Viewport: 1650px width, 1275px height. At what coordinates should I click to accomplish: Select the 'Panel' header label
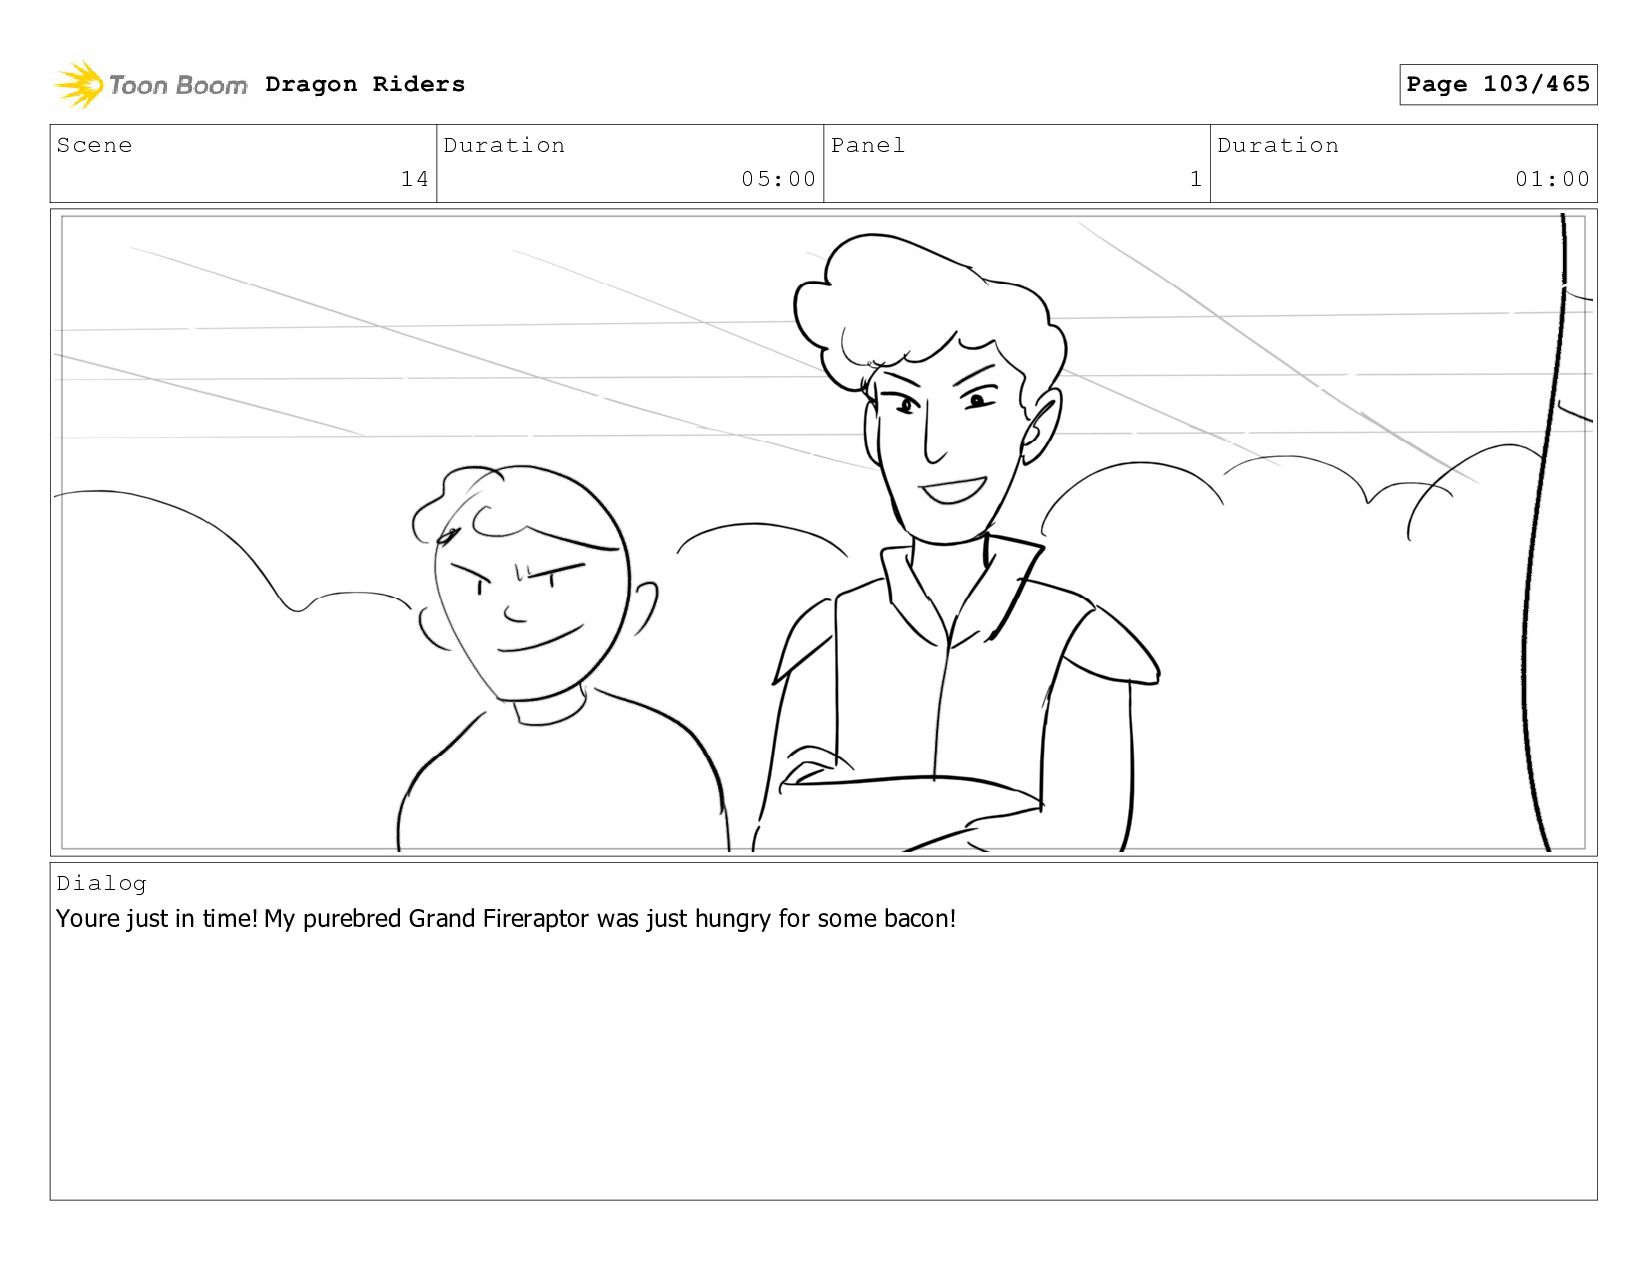tap(868, 145)
